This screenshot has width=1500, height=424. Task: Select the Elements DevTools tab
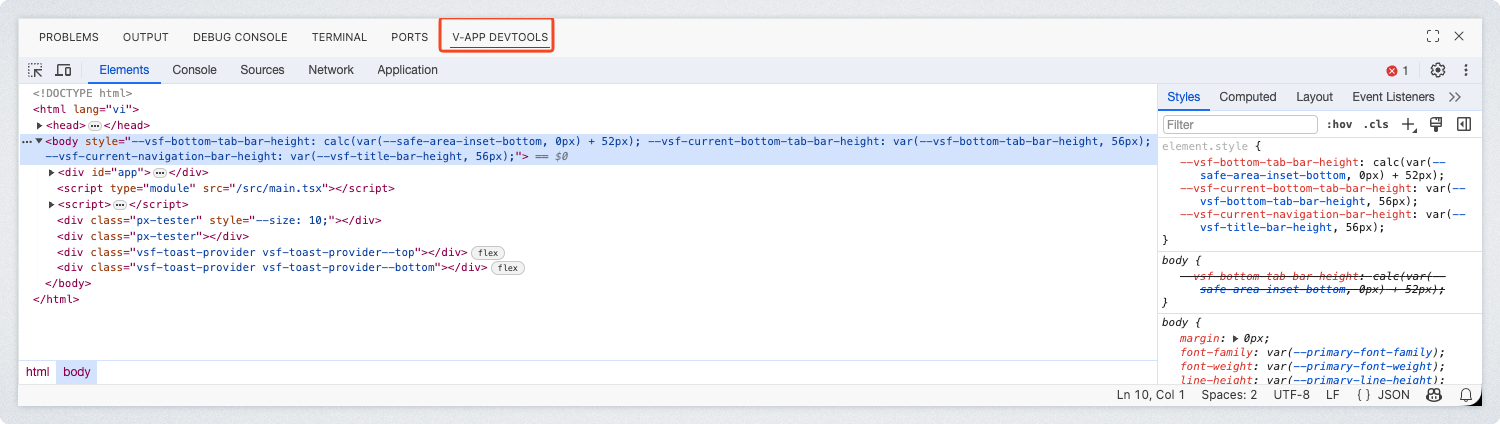[x=124, y=70]
